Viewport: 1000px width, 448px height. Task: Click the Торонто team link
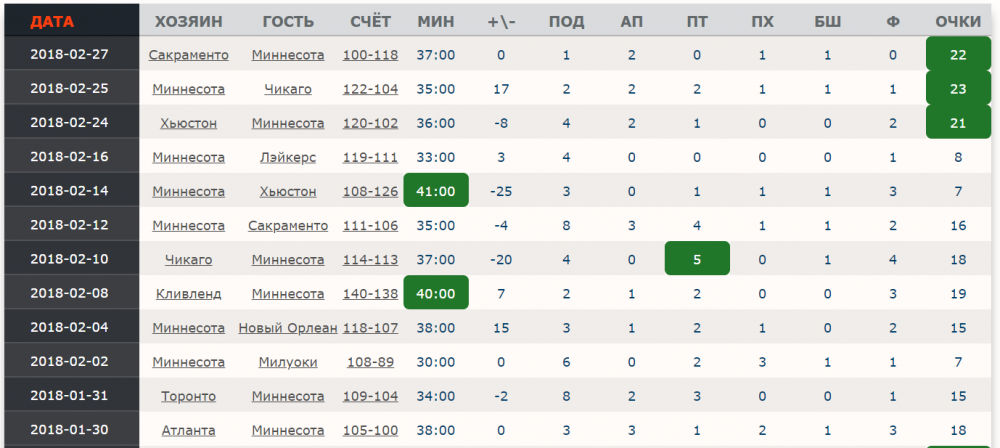(188, 396)
